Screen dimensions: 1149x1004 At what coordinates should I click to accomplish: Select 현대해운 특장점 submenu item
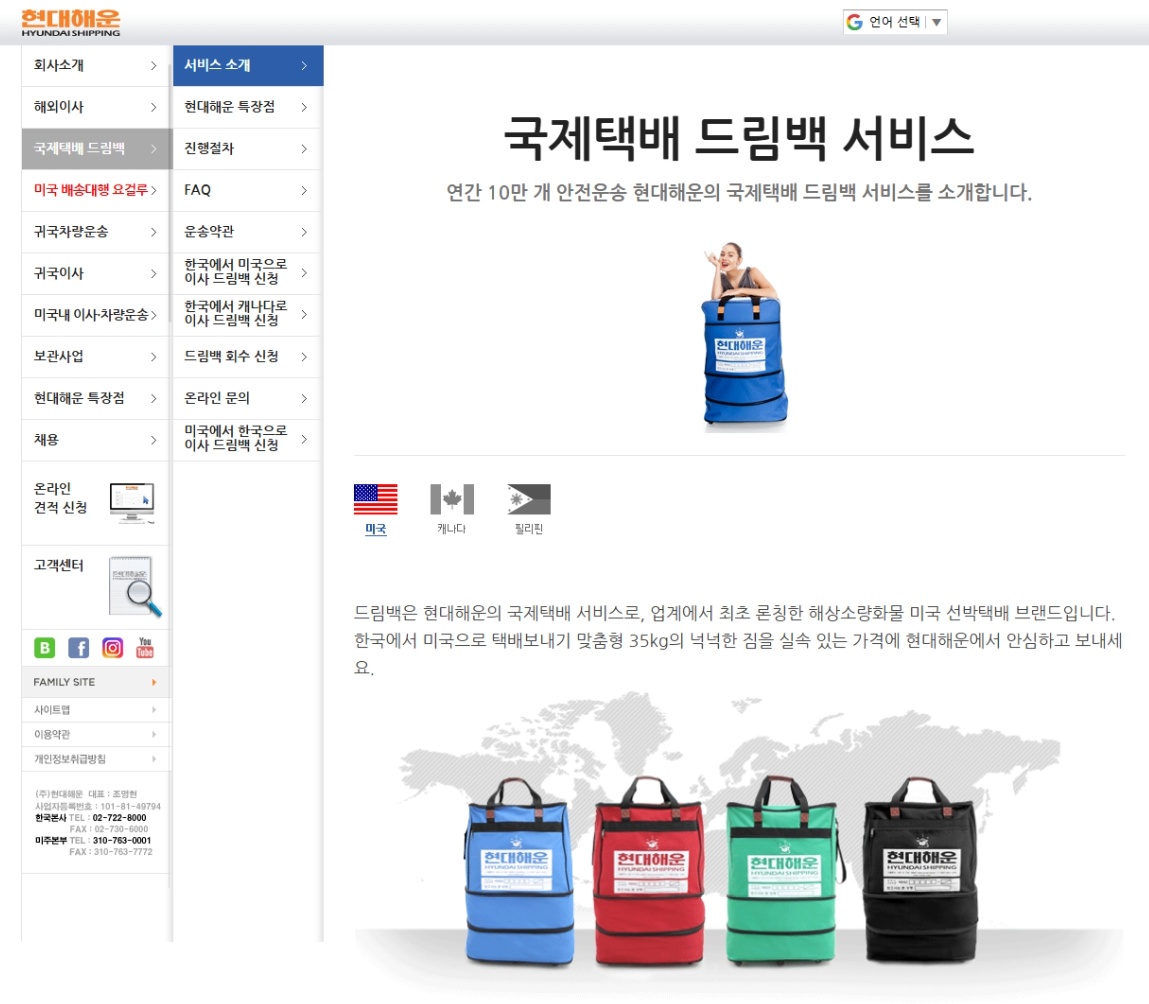248,107
